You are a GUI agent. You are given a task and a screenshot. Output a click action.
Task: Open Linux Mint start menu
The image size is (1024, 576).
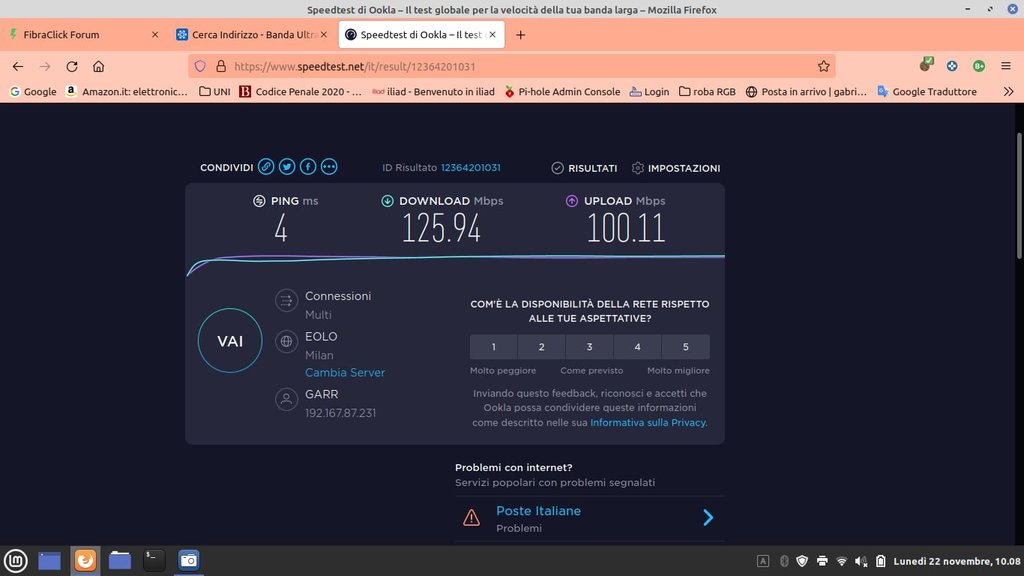tap(16, 560)
